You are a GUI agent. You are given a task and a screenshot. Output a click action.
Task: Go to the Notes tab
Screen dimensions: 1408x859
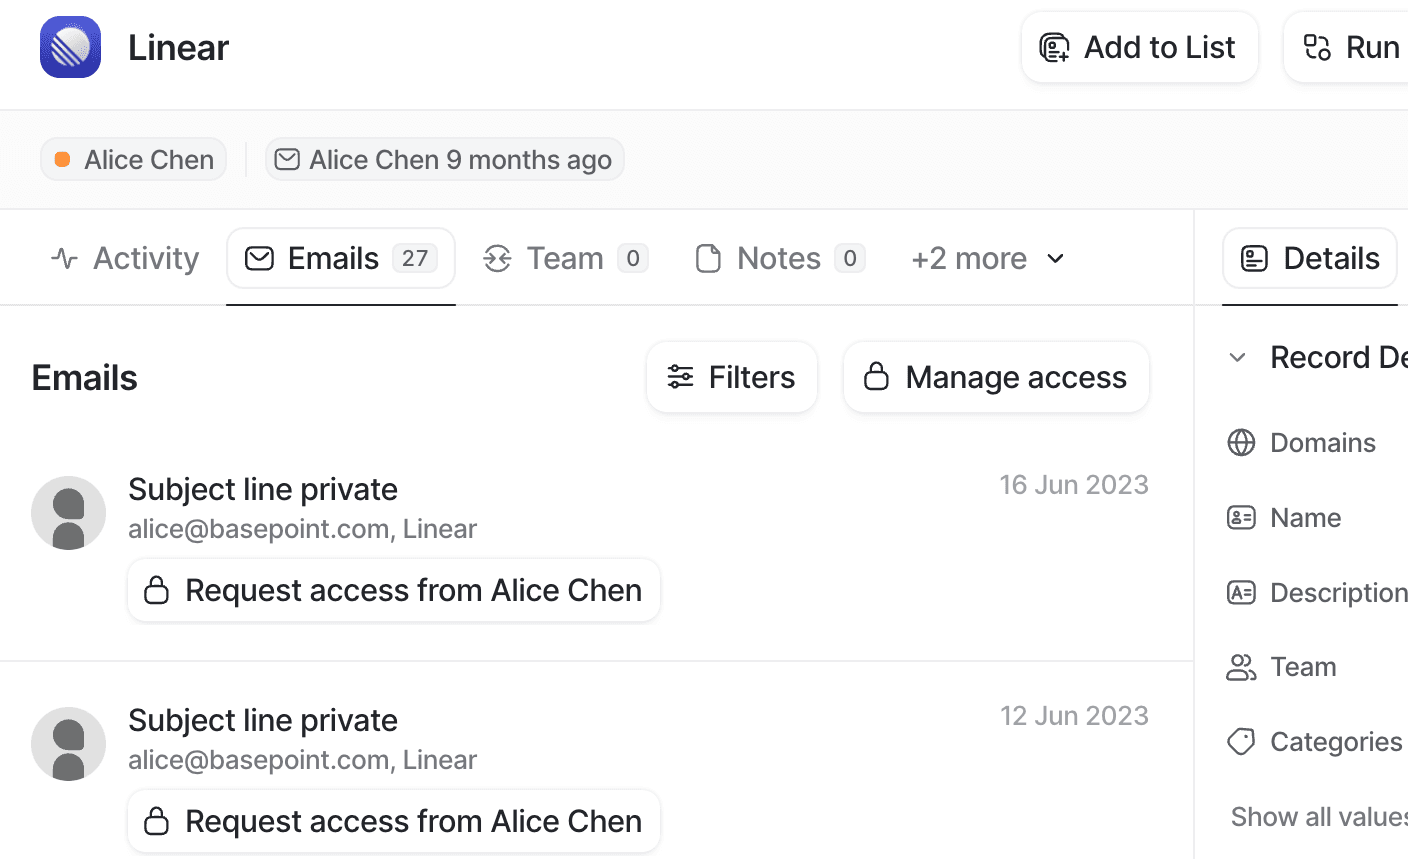coord(779,259)
